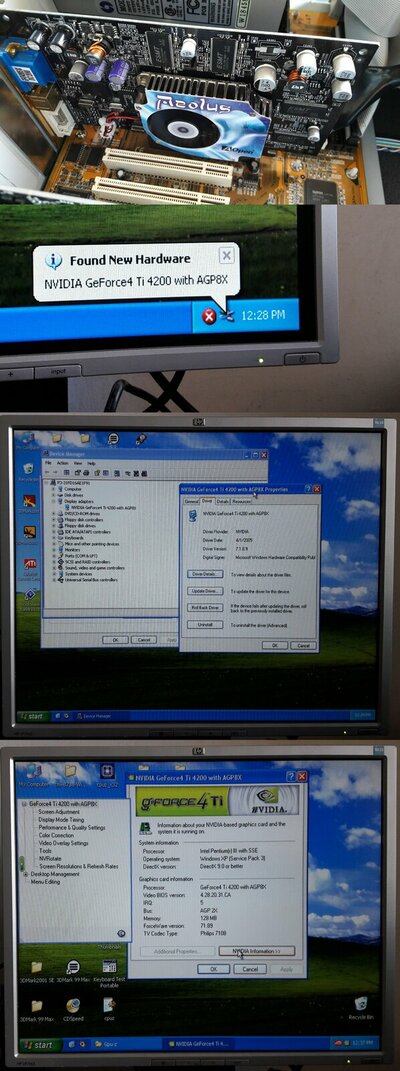
Task: Select Universal Serial Bus controllers
Action: pyautogui.click(x=91, y=580)
